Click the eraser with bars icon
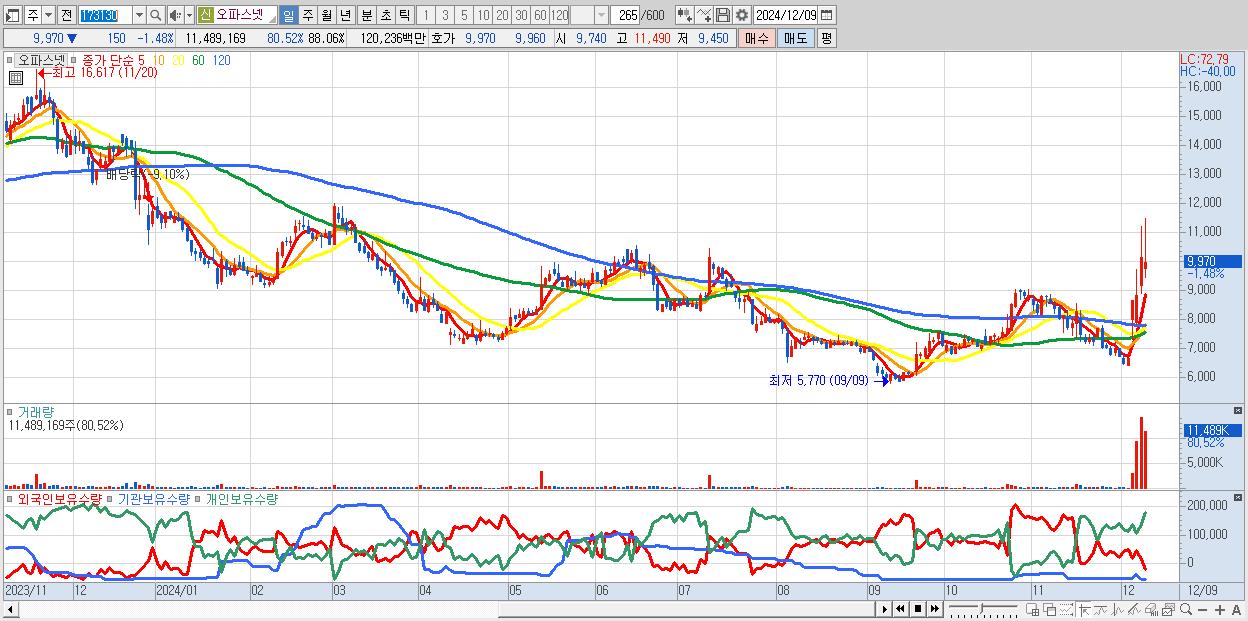 1151,609
